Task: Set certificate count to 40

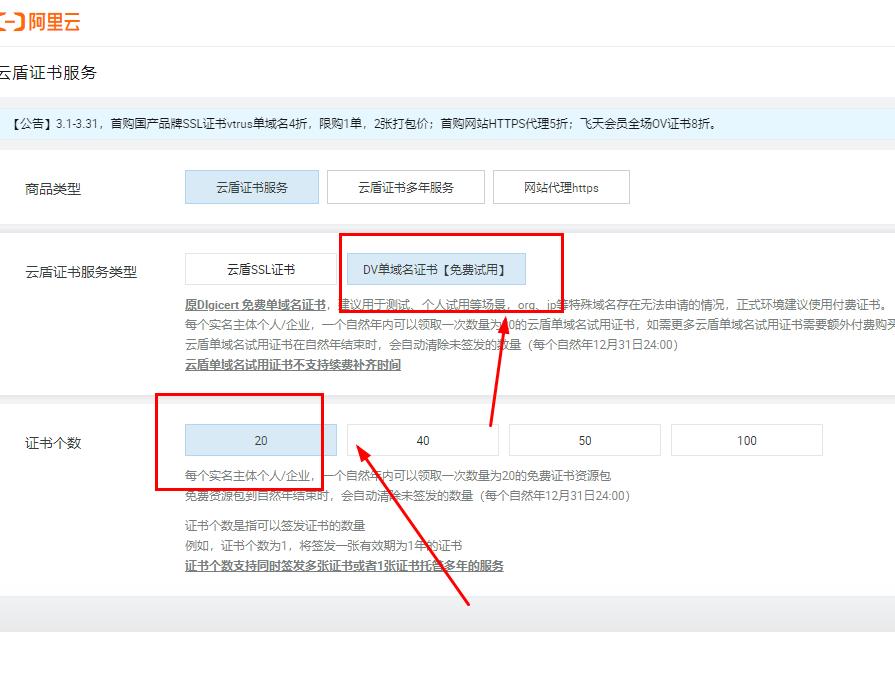Action: (x=422, y=440)
